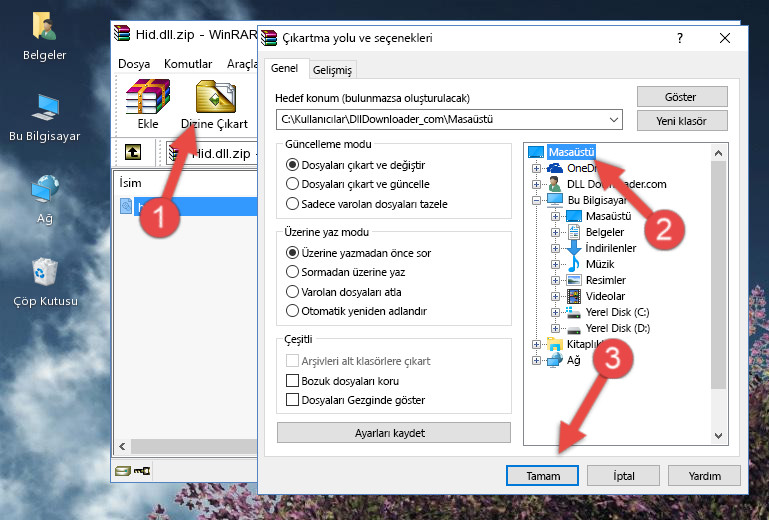Screen dimensions: 769x520
Task: Select Sormadan üzerine yaz option
Action: coord(292,272)
